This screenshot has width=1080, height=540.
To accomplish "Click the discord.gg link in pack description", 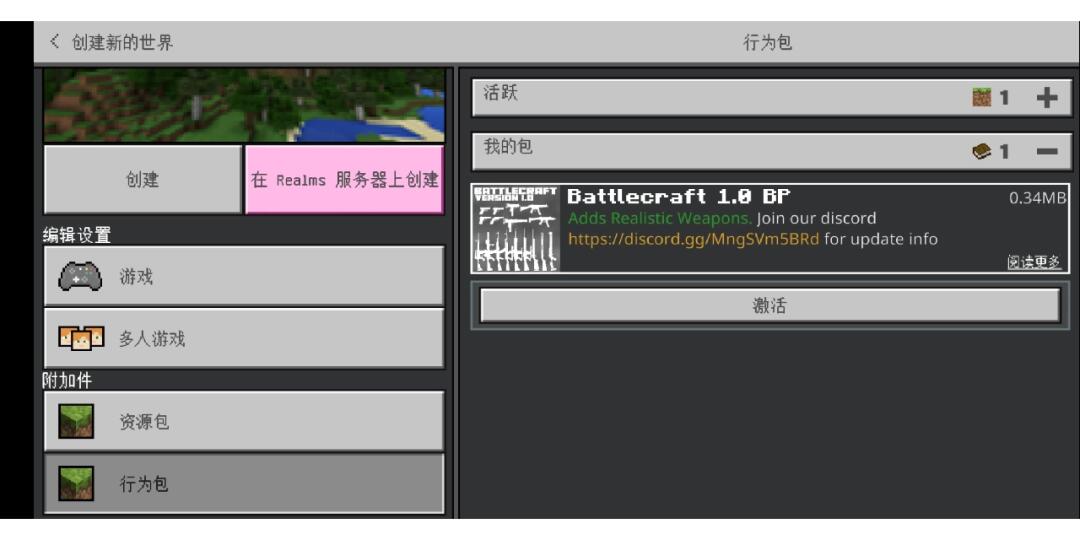I will (x=693, y=239).
